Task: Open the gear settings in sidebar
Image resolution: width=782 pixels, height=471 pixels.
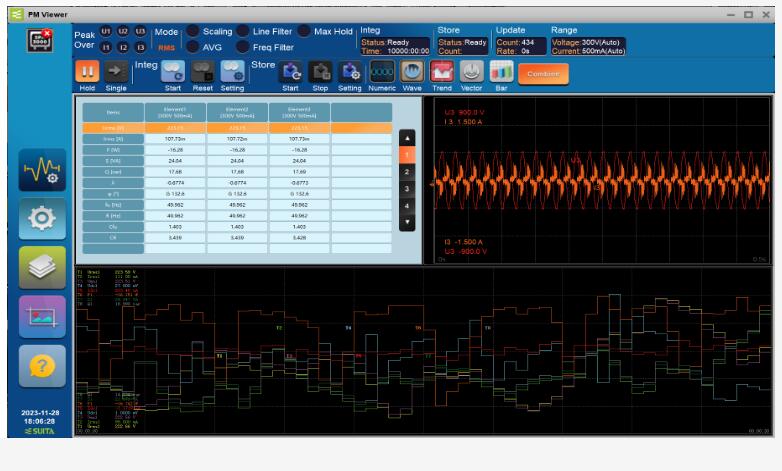Action: 42,219
